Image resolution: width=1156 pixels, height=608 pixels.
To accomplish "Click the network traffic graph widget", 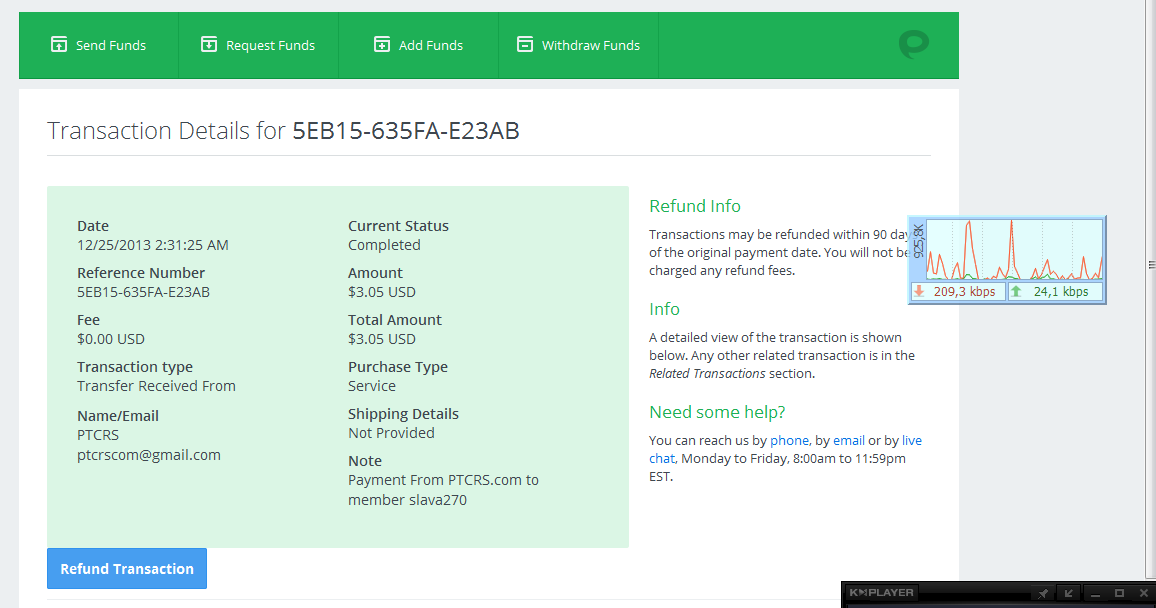I will 1014,250.
